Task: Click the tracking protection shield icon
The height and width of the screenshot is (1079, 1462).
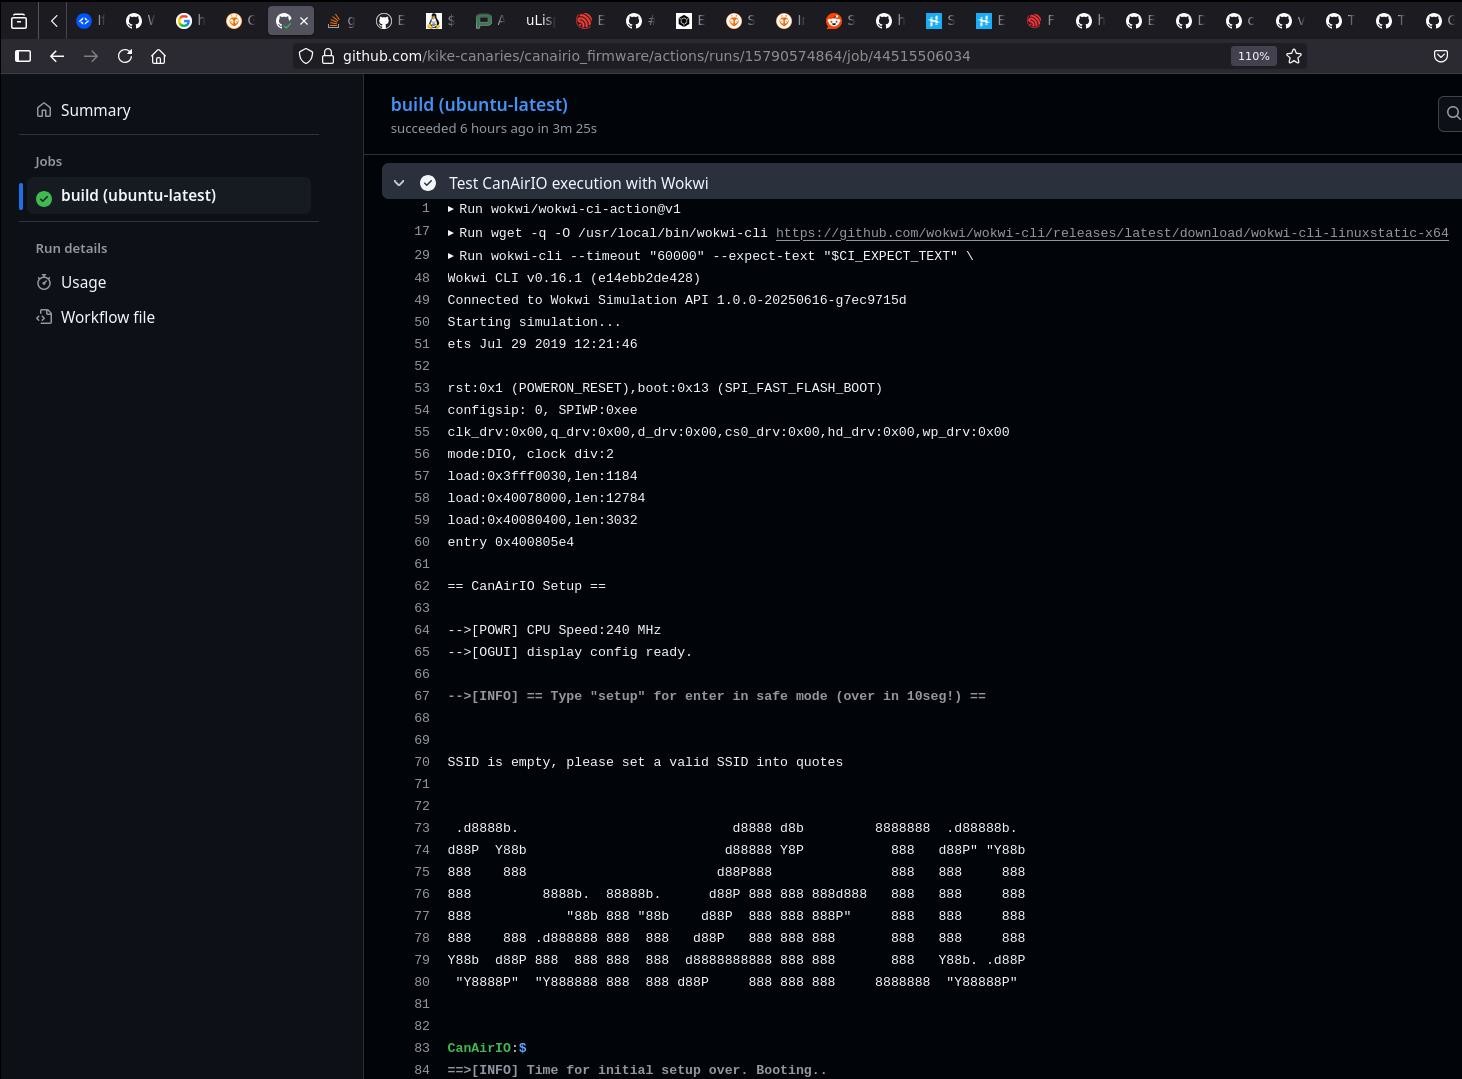Action: coord(307,56)
